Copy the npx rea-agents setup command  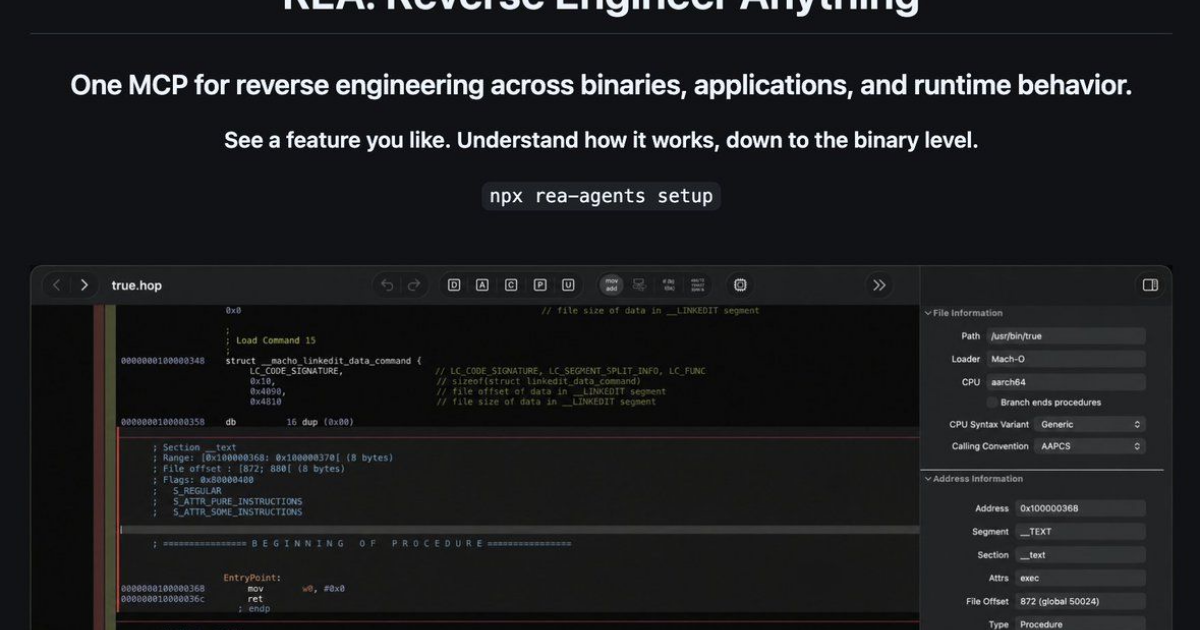click(x=601, y=196)
